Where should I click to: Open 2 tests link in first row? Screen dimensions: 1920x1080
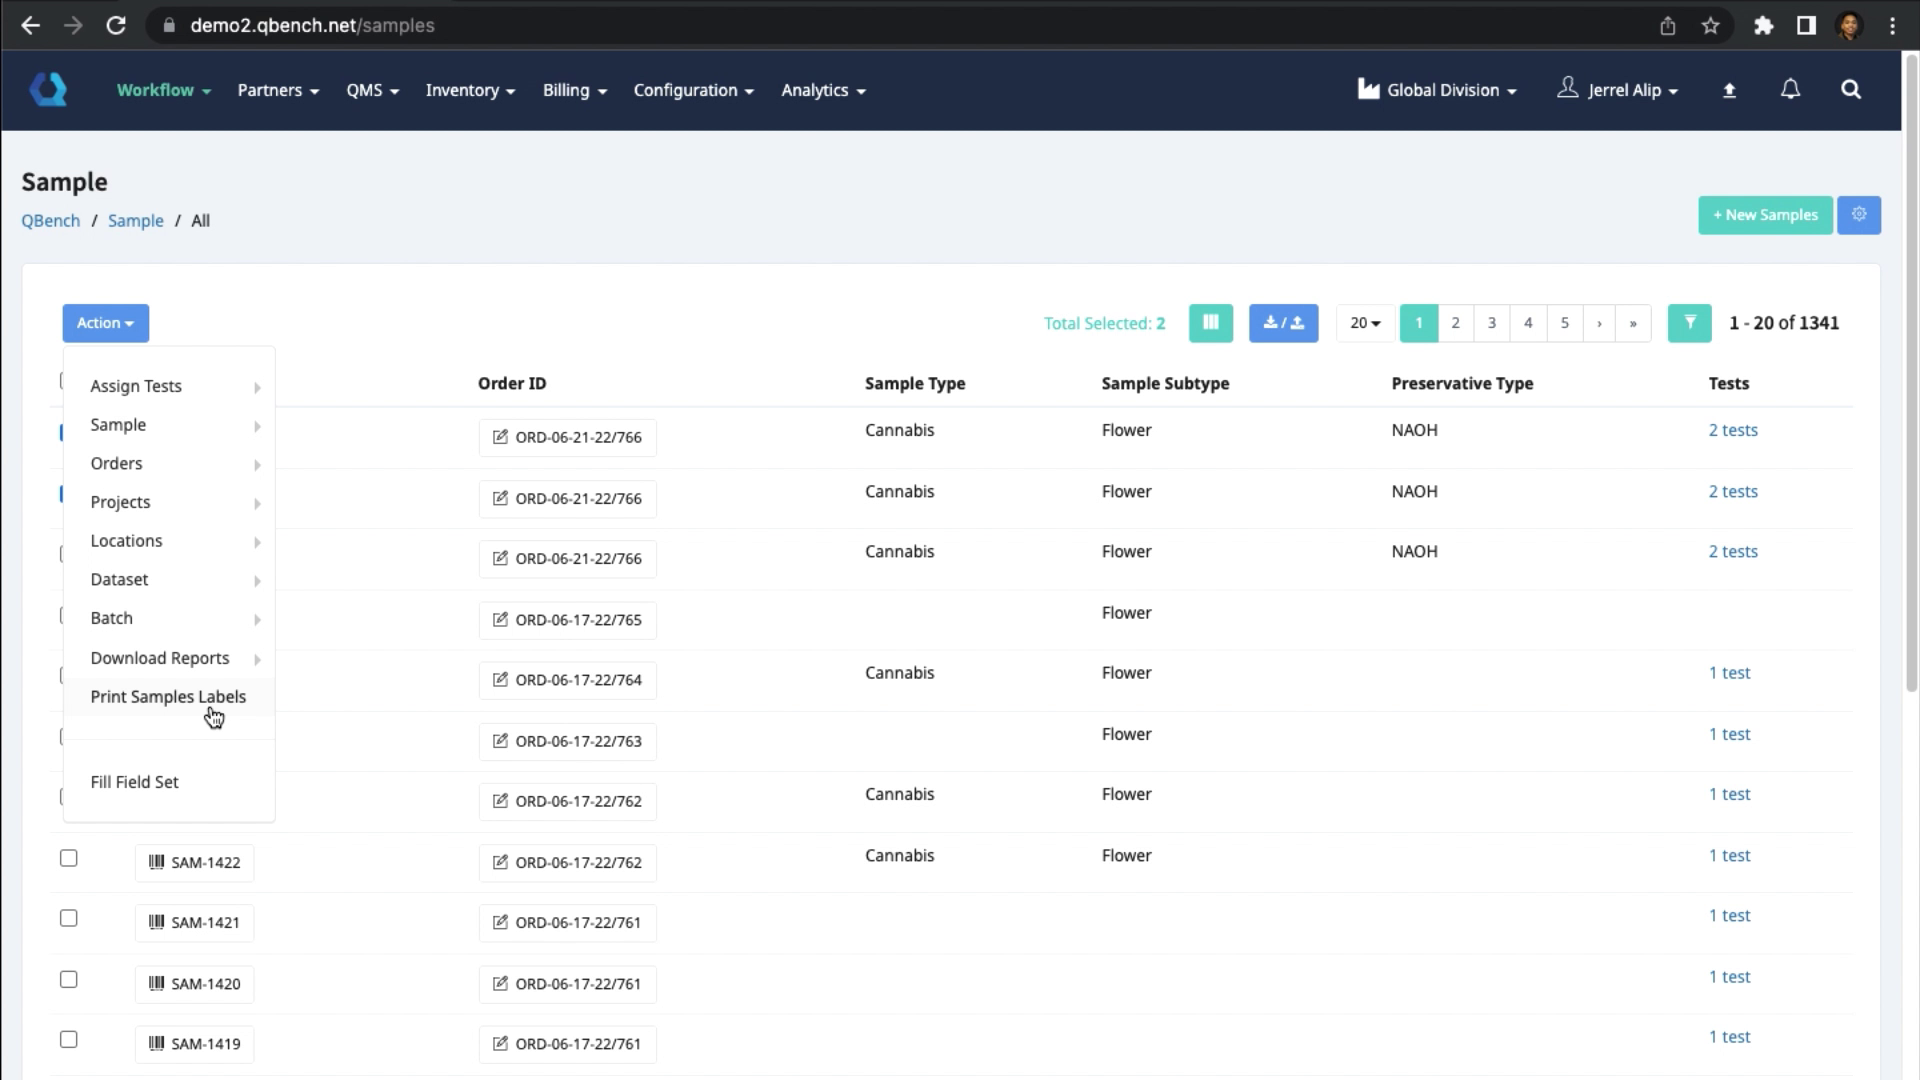(1733, 430)
